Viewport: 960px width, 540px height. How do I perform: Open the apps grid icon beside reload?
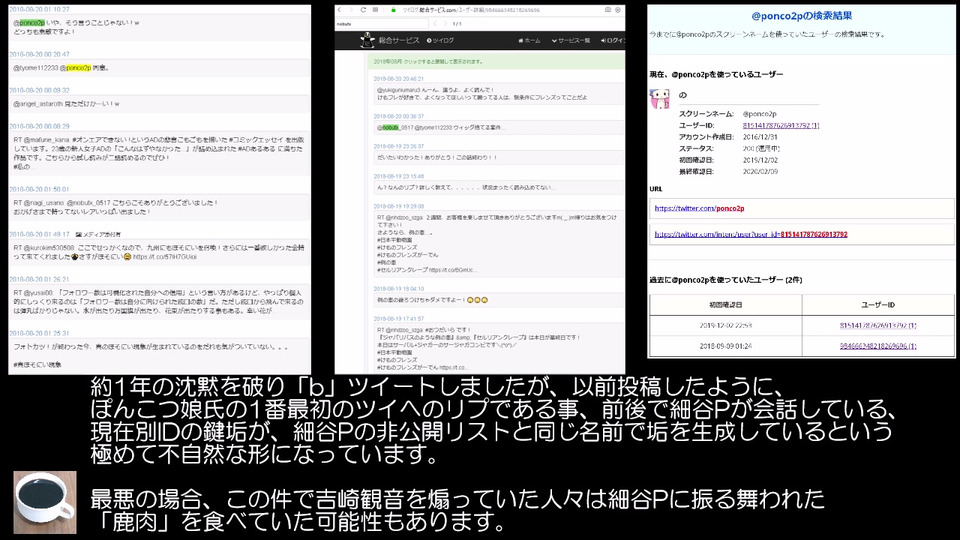point(375,10)
